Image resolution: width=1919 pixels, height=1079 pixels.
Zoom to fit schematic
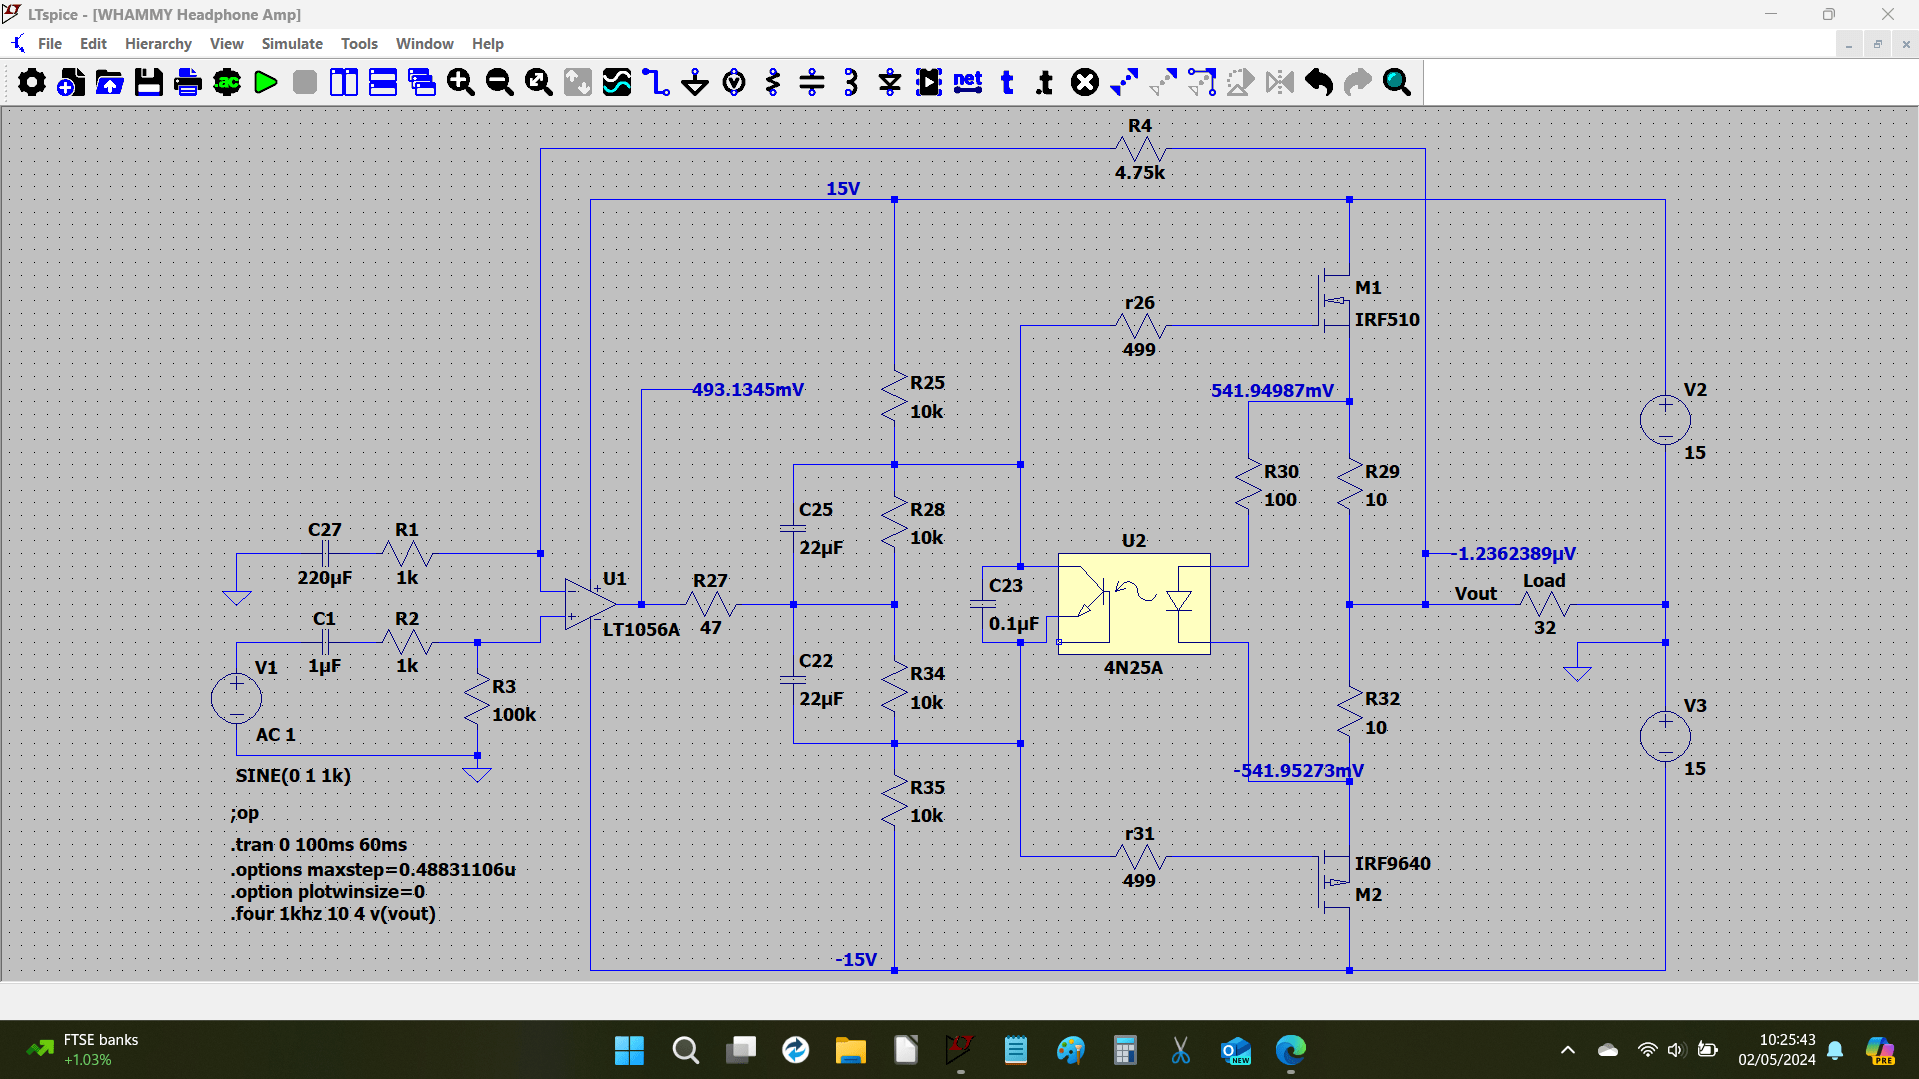coord(539,82)
